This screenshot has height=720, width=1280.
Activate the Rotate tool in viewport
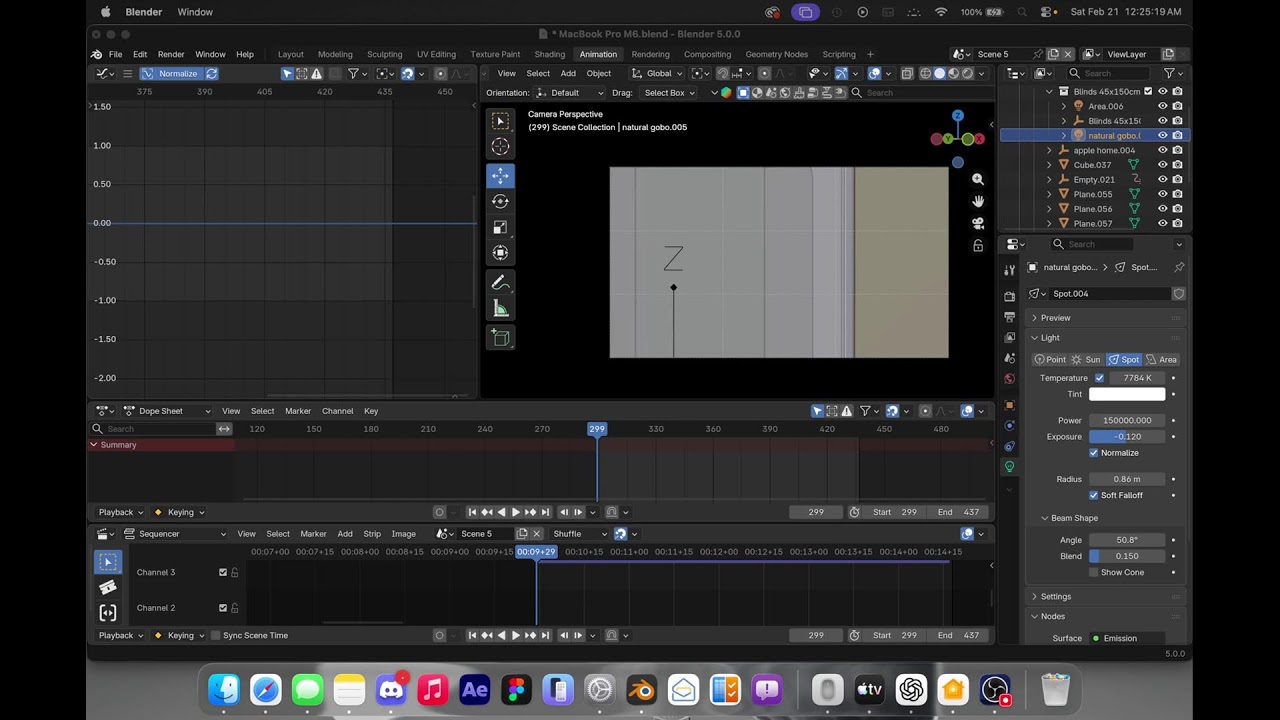pos(500,201)
